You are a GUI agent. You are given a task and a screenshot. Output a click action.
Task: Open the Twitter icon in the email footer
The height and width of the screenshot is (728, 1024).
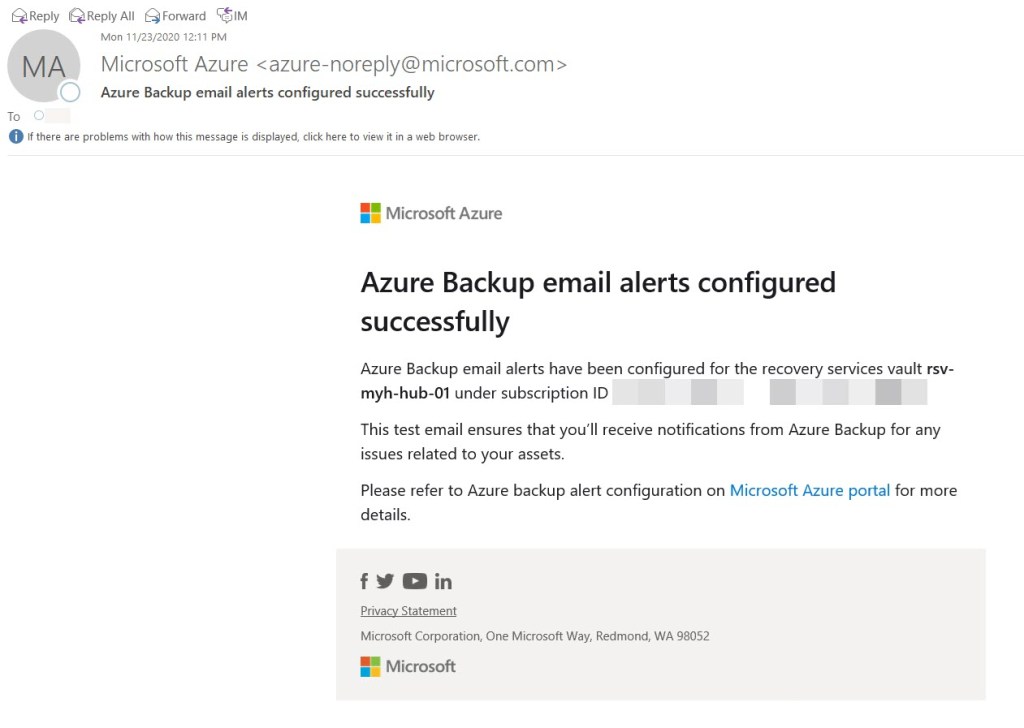(385, 581)
